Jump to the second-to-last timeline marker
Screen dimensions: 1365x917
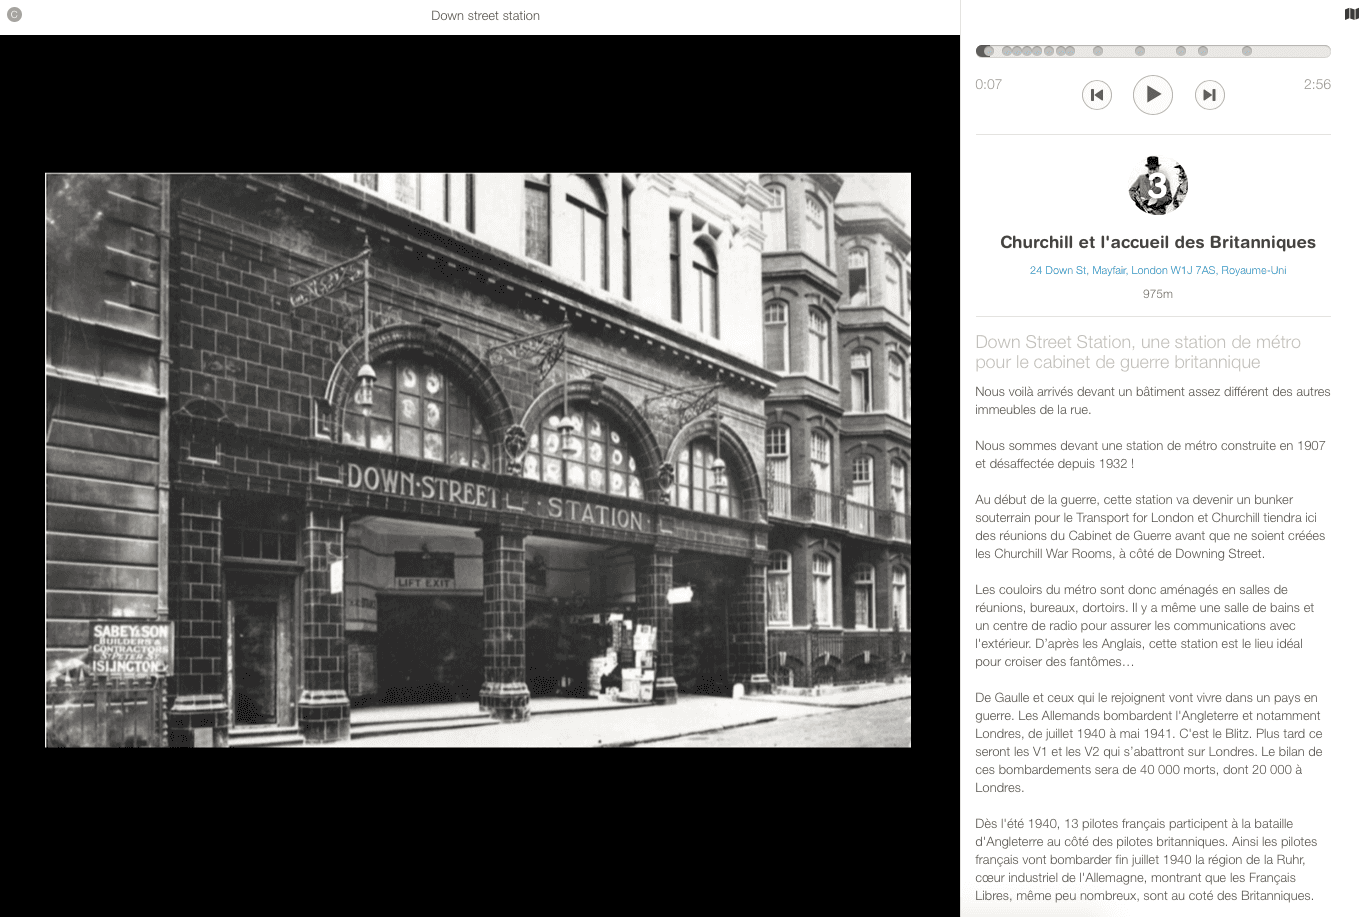click(1203, 51)
